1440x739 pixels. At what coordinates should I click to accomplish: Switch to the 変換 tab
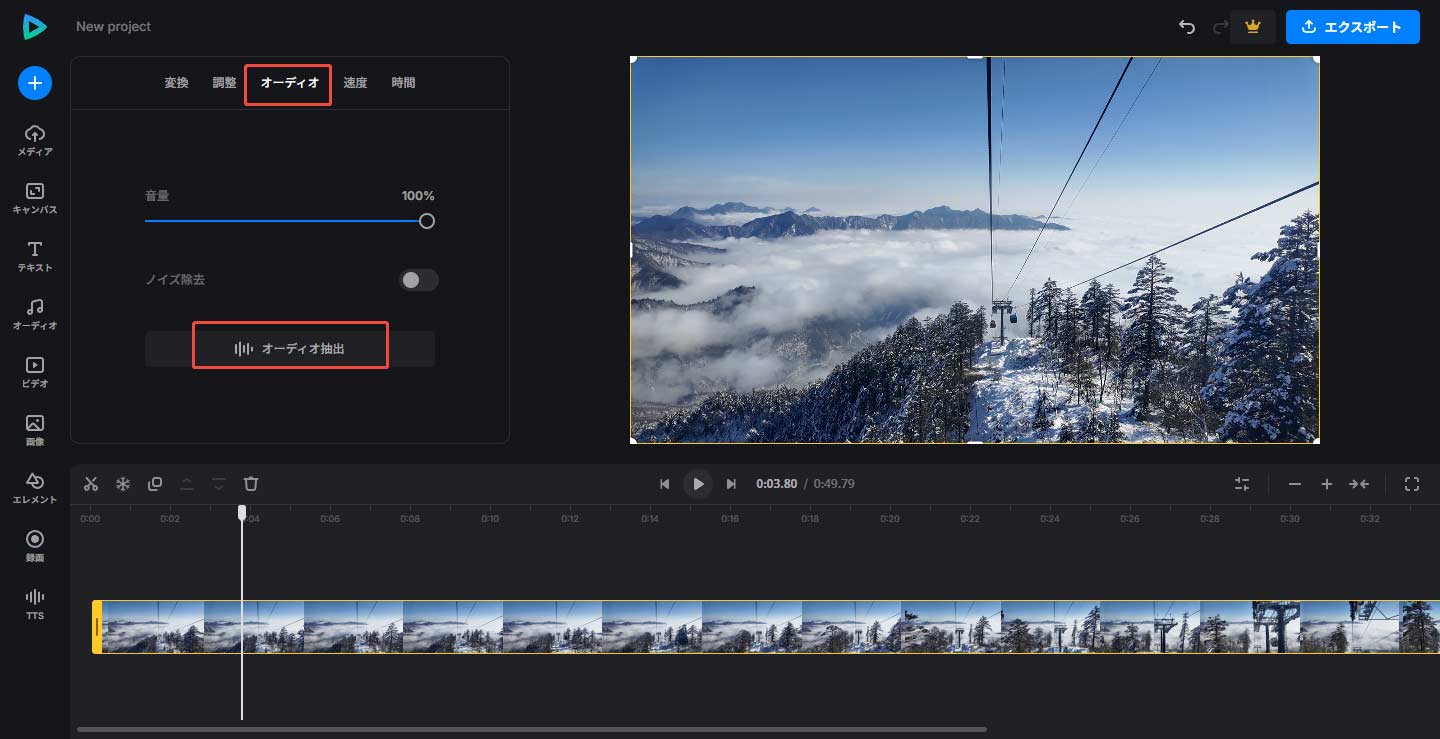pos(176,83)
